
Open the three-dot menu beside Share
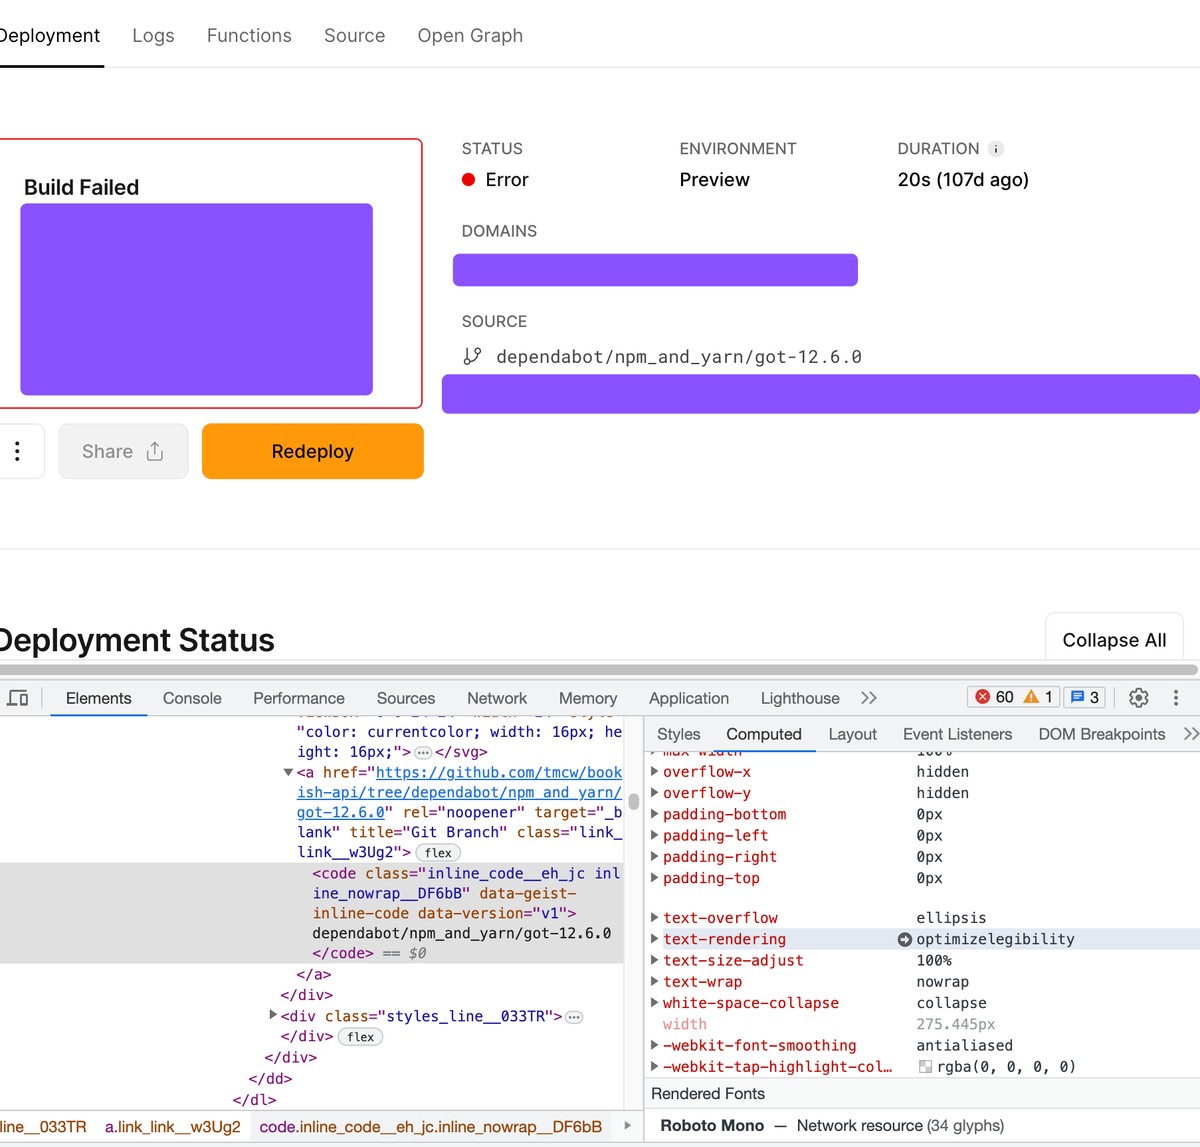pos(17,451)
